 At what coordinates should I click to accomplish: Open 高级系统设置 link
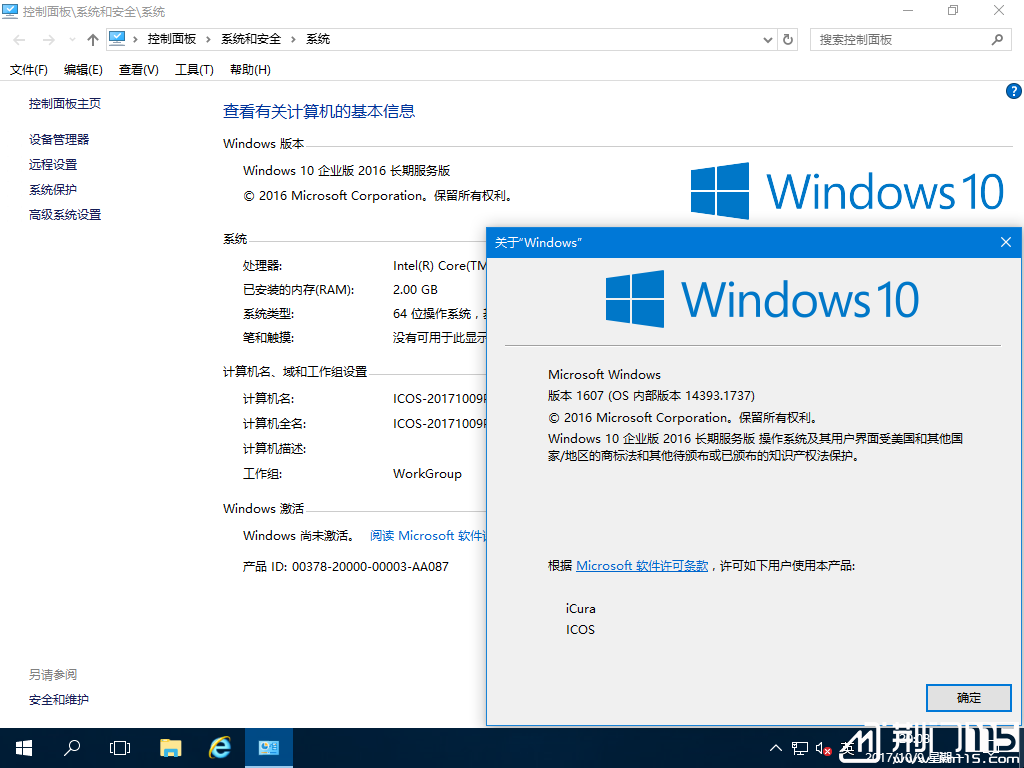click(65, 215)
